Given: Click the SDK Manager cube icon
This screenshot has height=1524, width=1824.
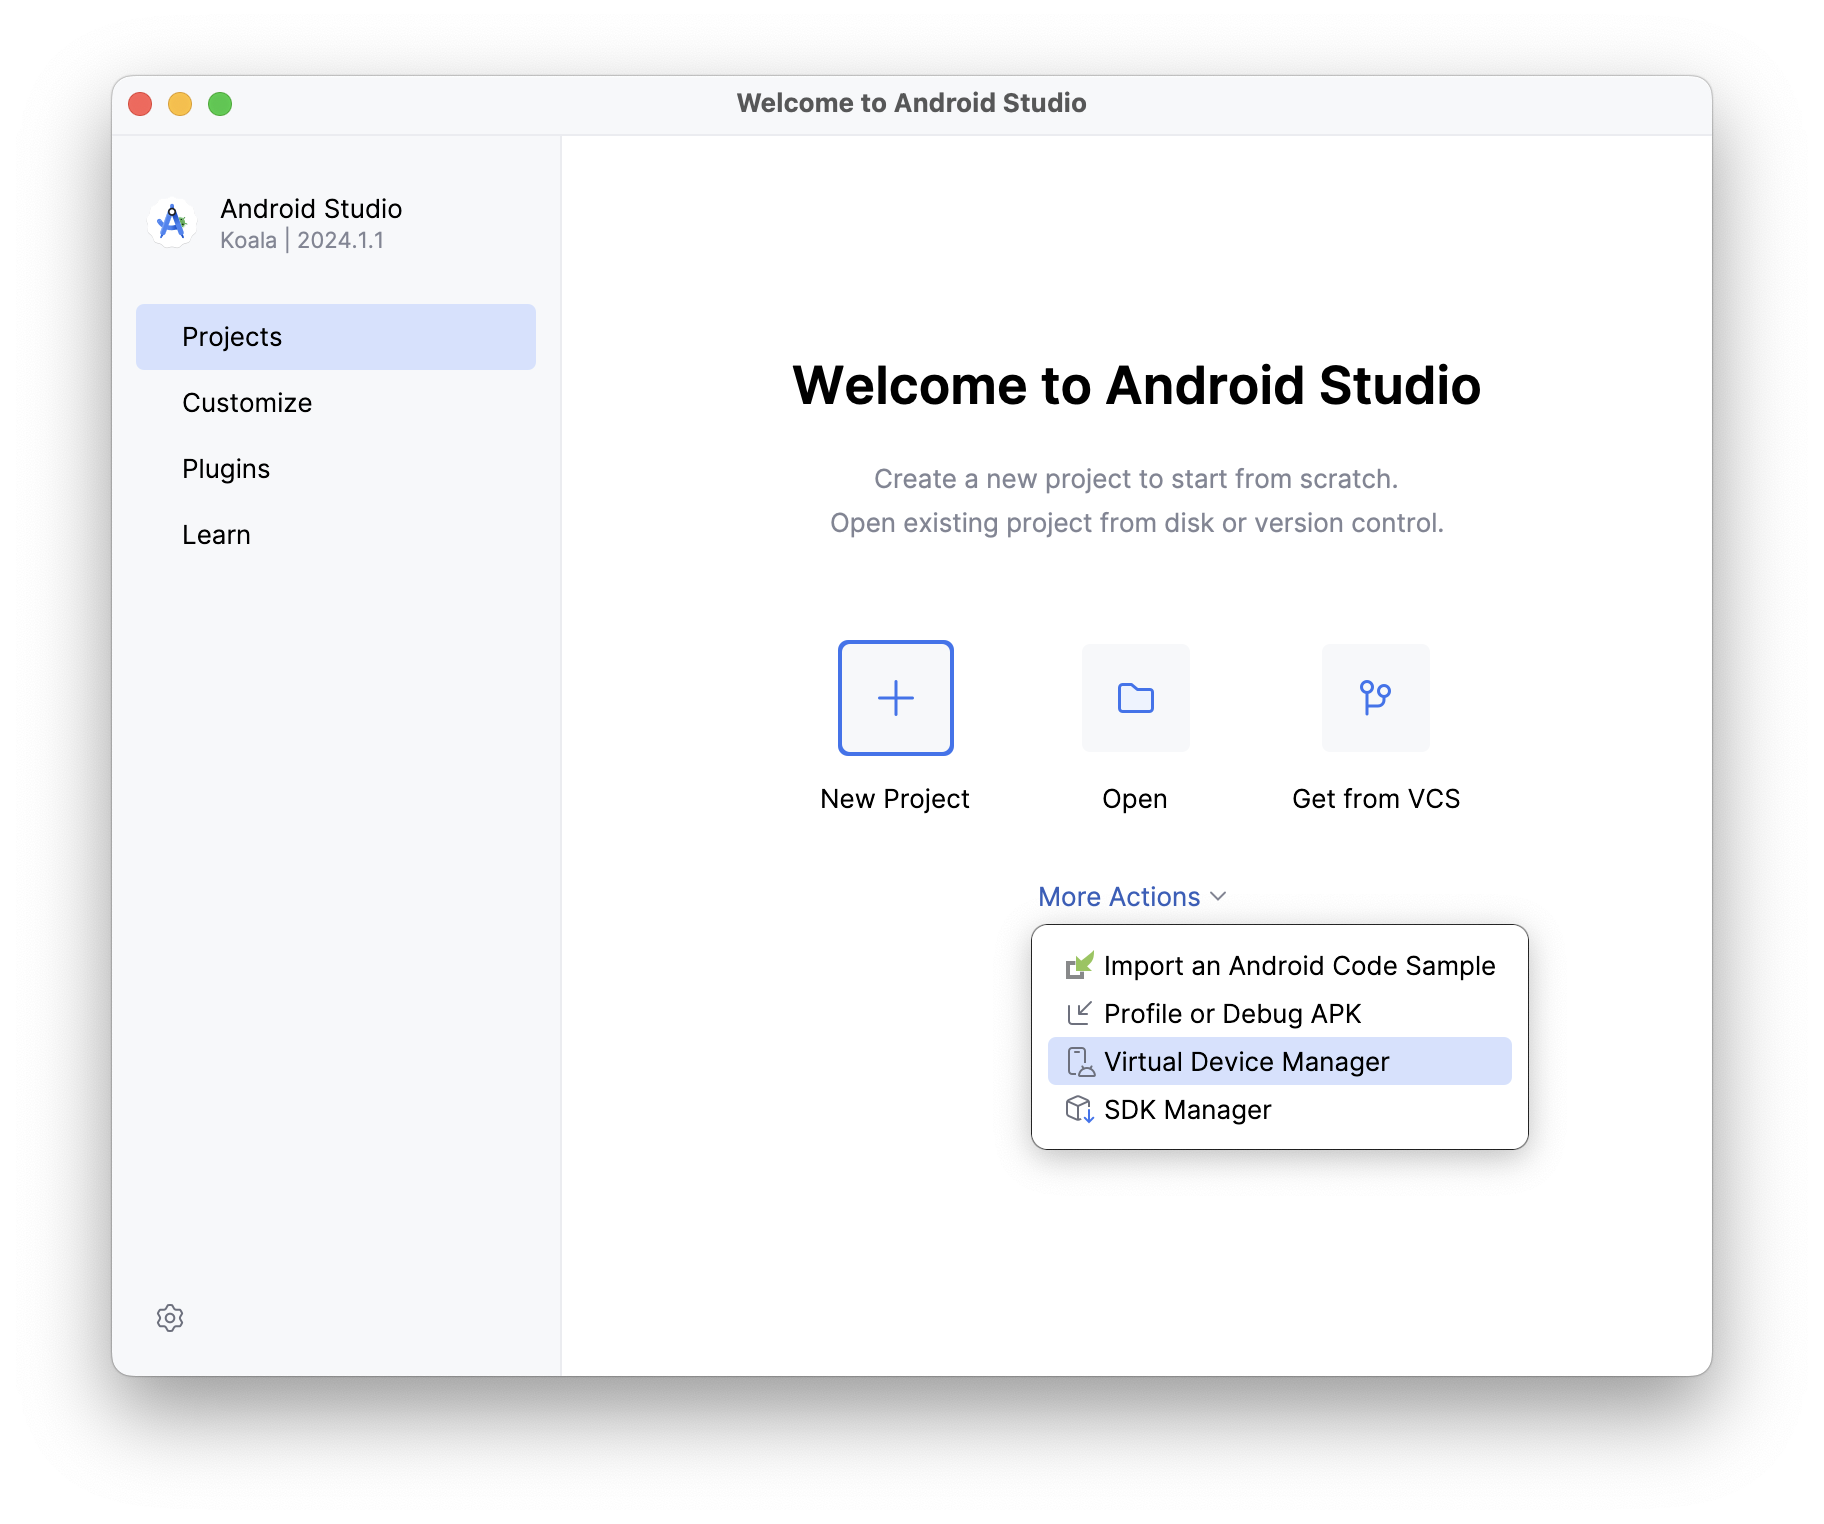Looking at the screenshot, I should point(1080,1109).
